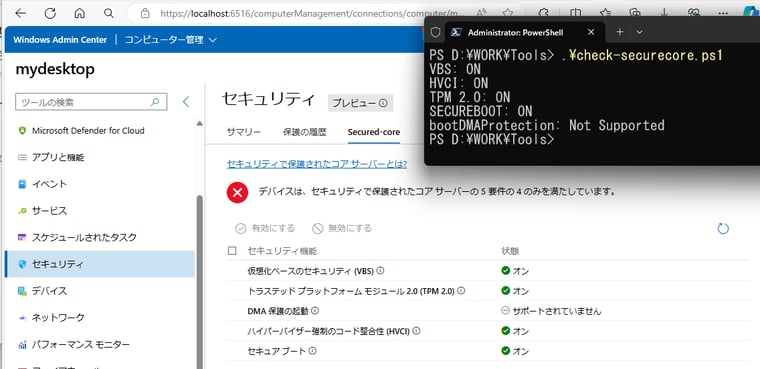Click Windows Admin Center home title

pos(60,40)
